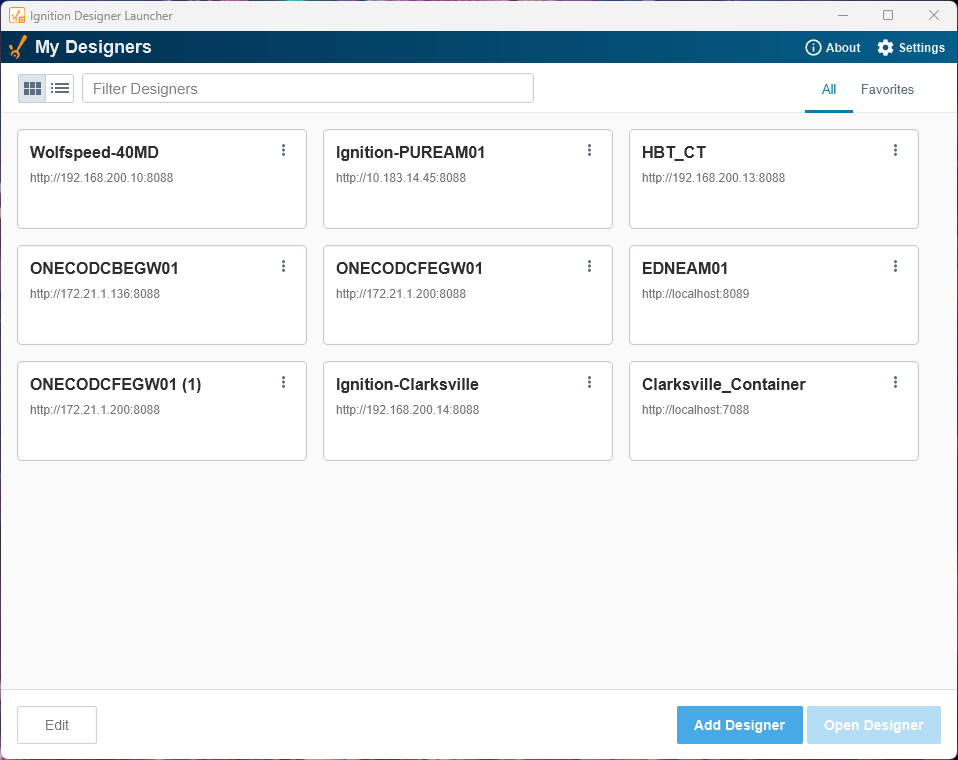Viewport: 958px width, 760px height.
Task: Click kebab icon on EDNEAM01 card
Action: (895, 266)
